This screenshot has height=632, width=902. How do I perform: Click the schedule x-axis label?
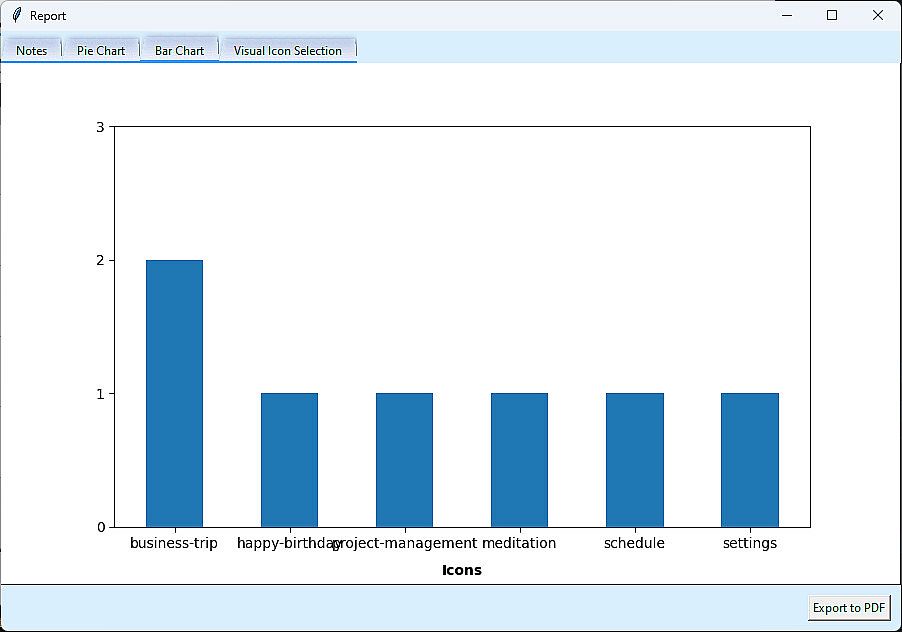coord(634,543)
